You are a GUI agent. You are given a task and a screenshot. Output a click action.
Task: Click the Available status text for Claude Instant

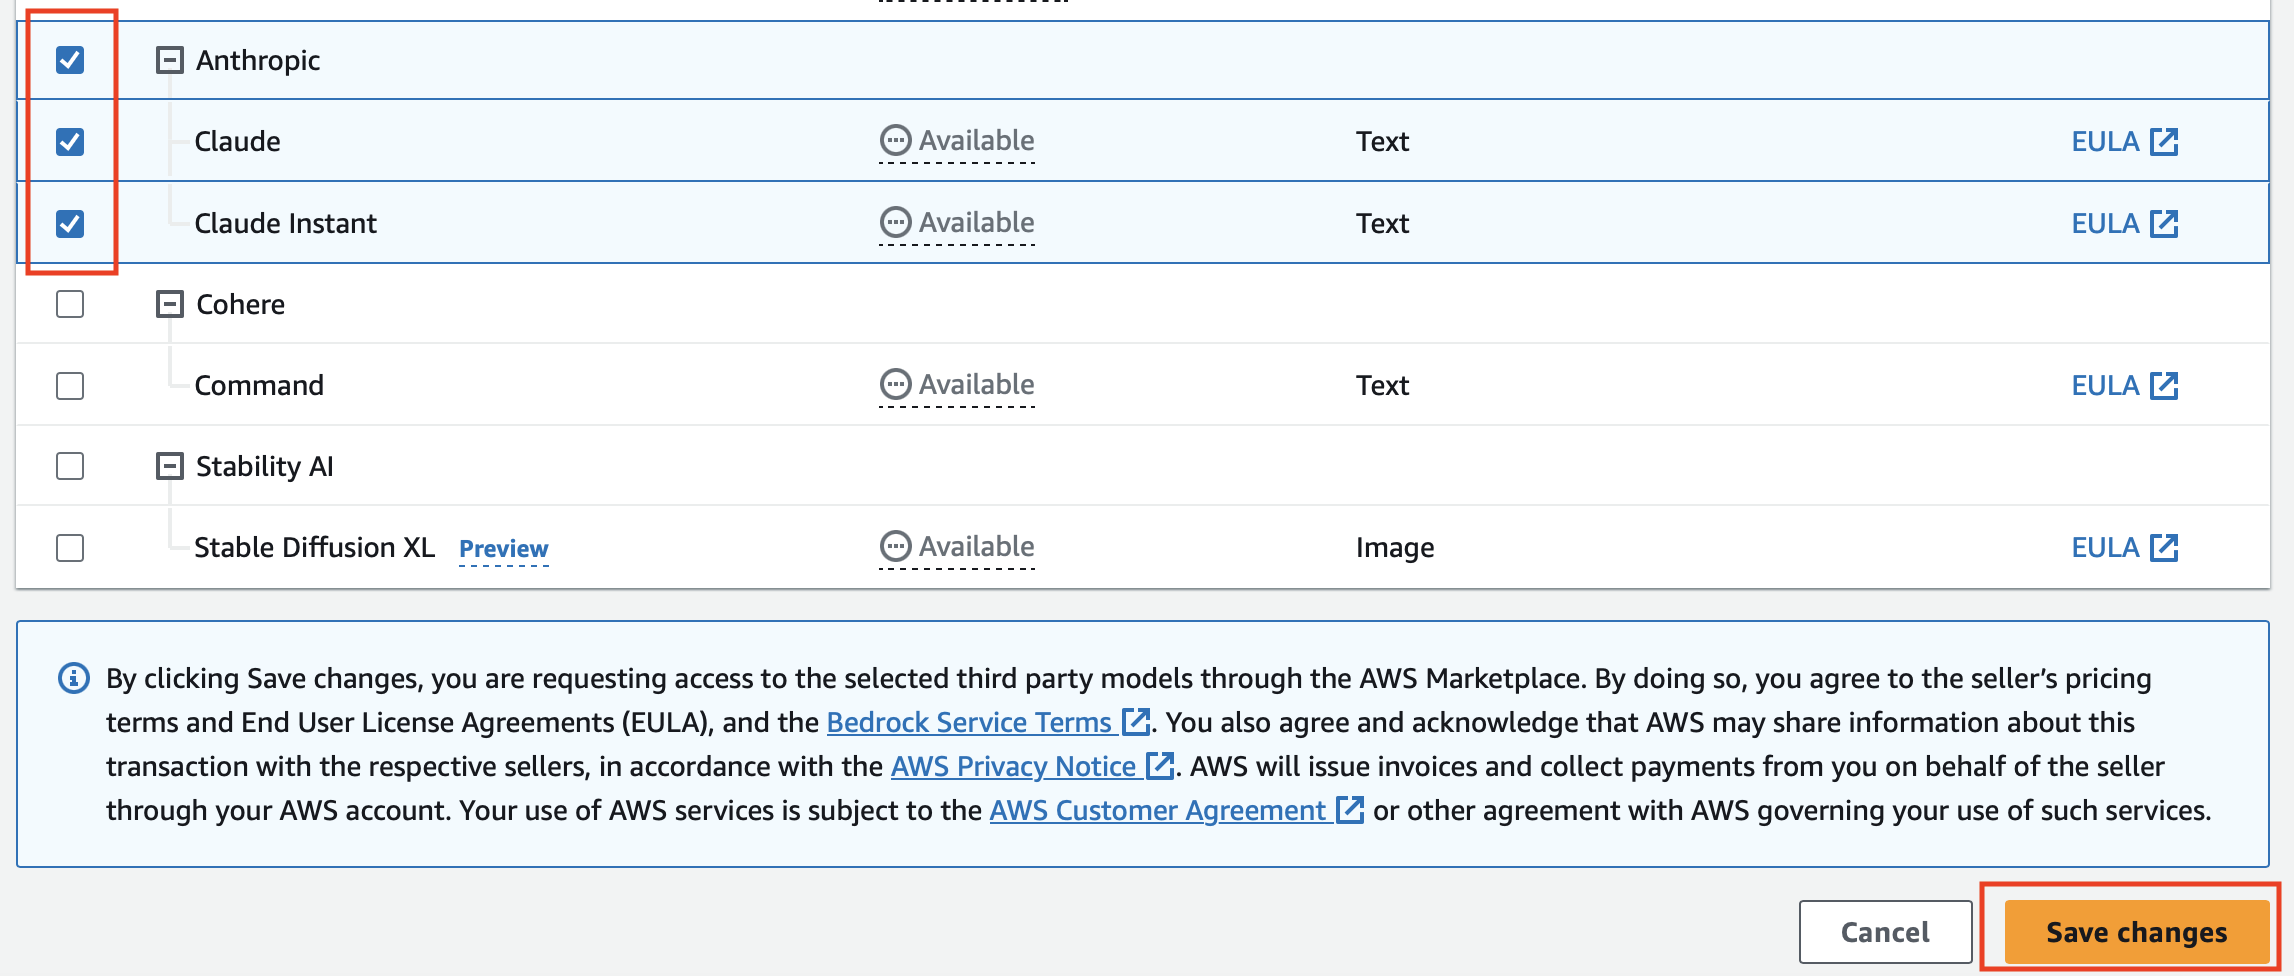(x=977, y=222)
